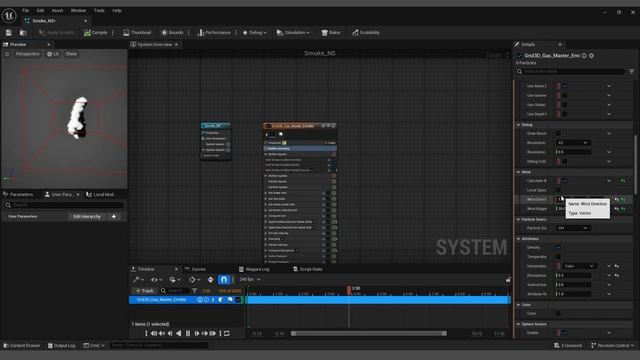Open the Details filter options
The image size is (640, 360).
tap(631, 71)
